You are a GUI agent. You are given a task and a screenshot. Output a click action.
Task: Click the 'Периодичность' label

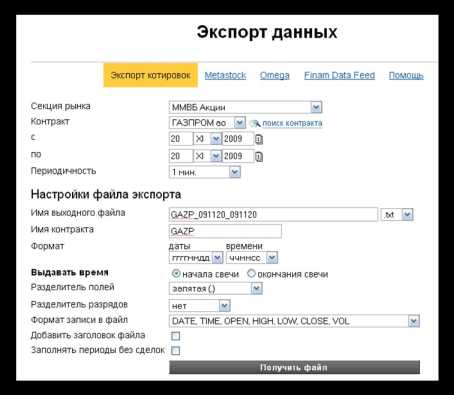[63, 171]
